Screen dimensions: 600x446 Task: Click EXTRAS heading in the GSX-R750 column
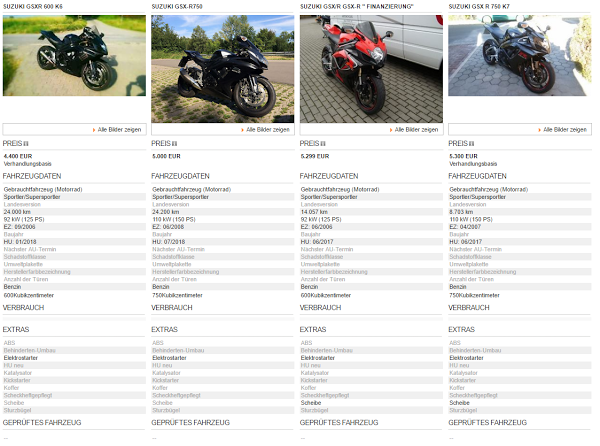click(165, 329)
